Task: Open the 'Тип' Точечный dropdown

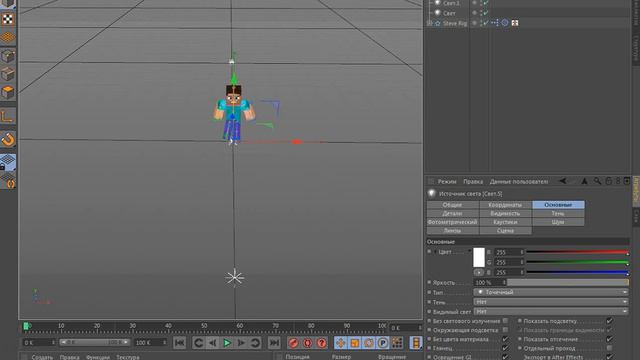Action: (551, 292)
